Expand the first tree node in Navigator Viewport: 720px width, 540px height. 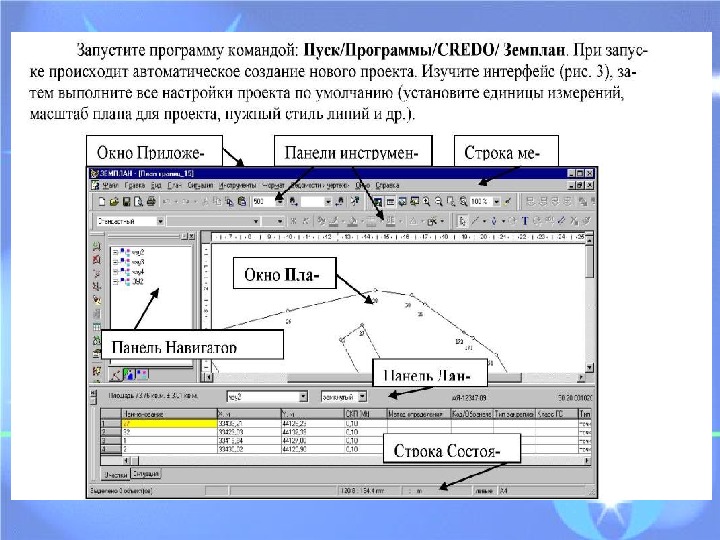tap(115, 252)
